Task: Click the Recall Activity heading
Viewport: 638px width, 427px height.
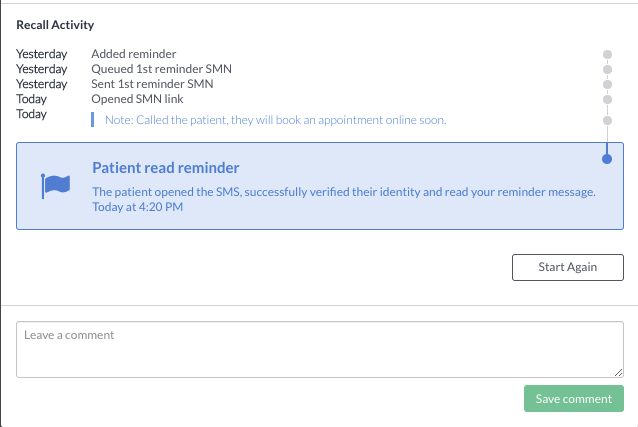Action: (55, 25)
